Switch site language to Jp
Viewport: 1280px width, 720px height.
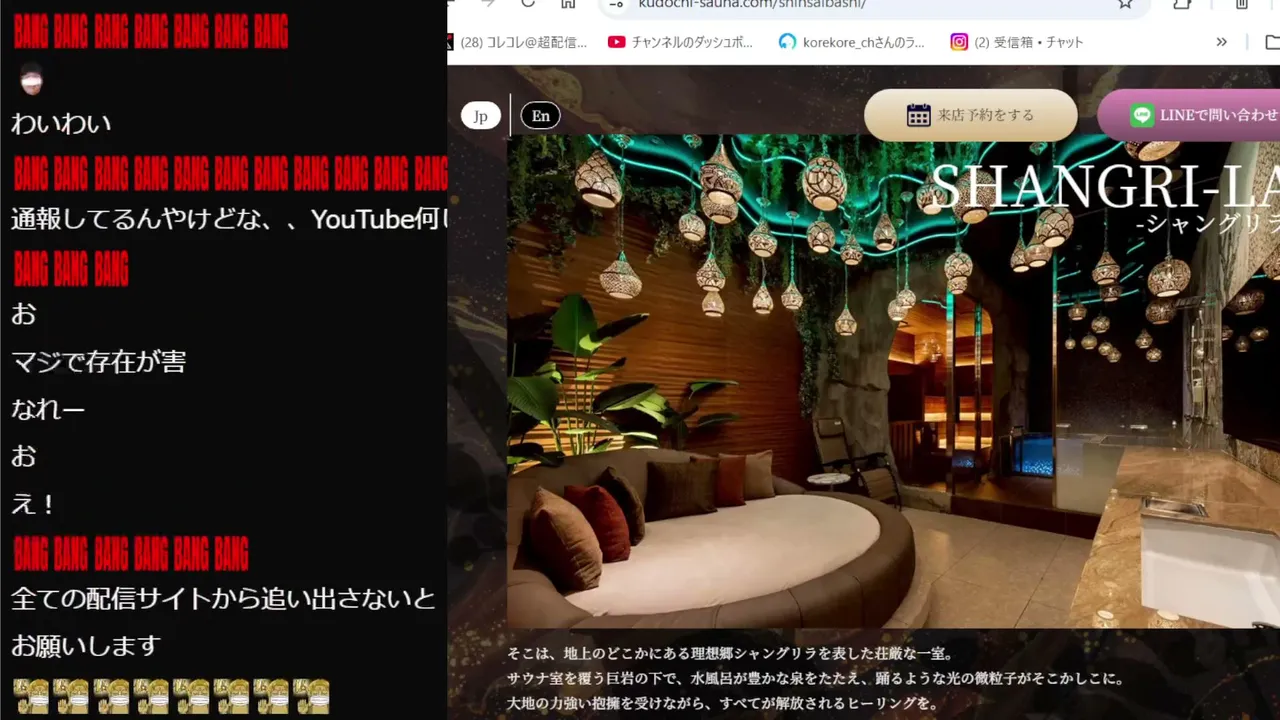[x=480, y=116]
